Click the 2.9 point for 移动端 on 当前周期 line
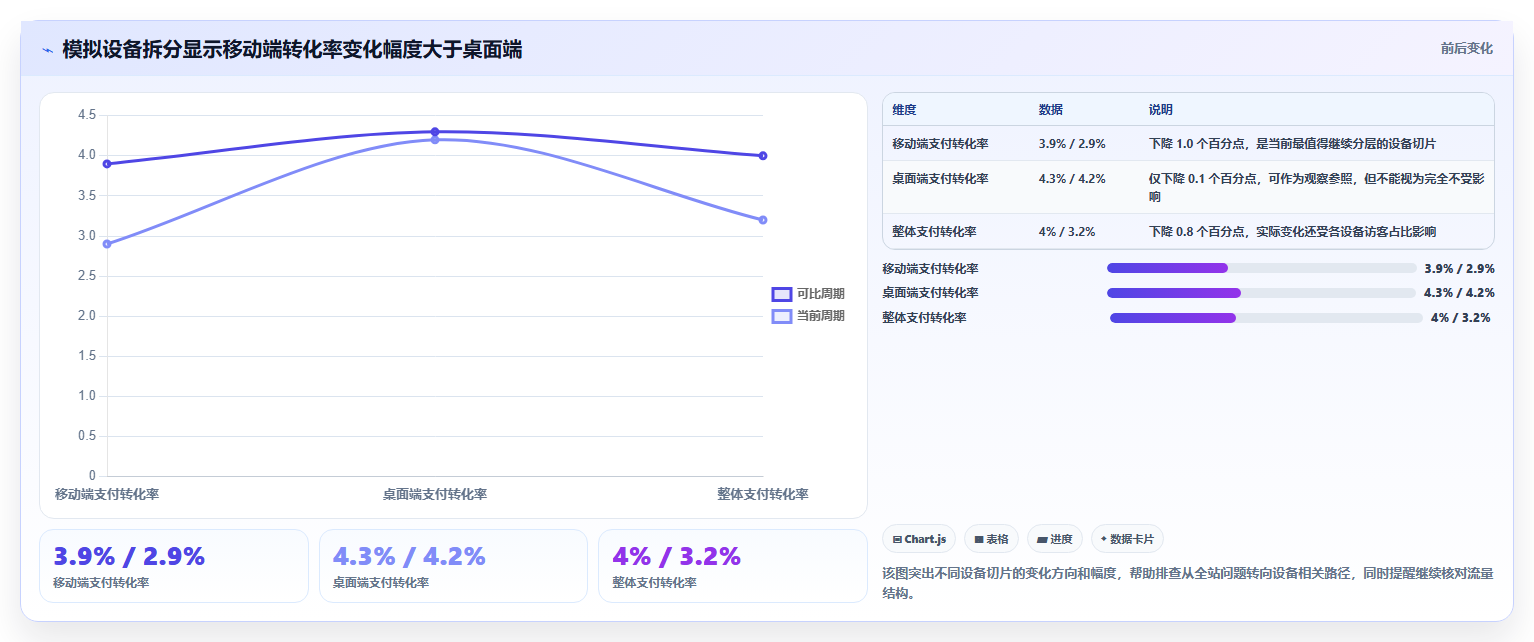Screen dimensions: 1534x642 pyautogui.click(x=107, y=244)
